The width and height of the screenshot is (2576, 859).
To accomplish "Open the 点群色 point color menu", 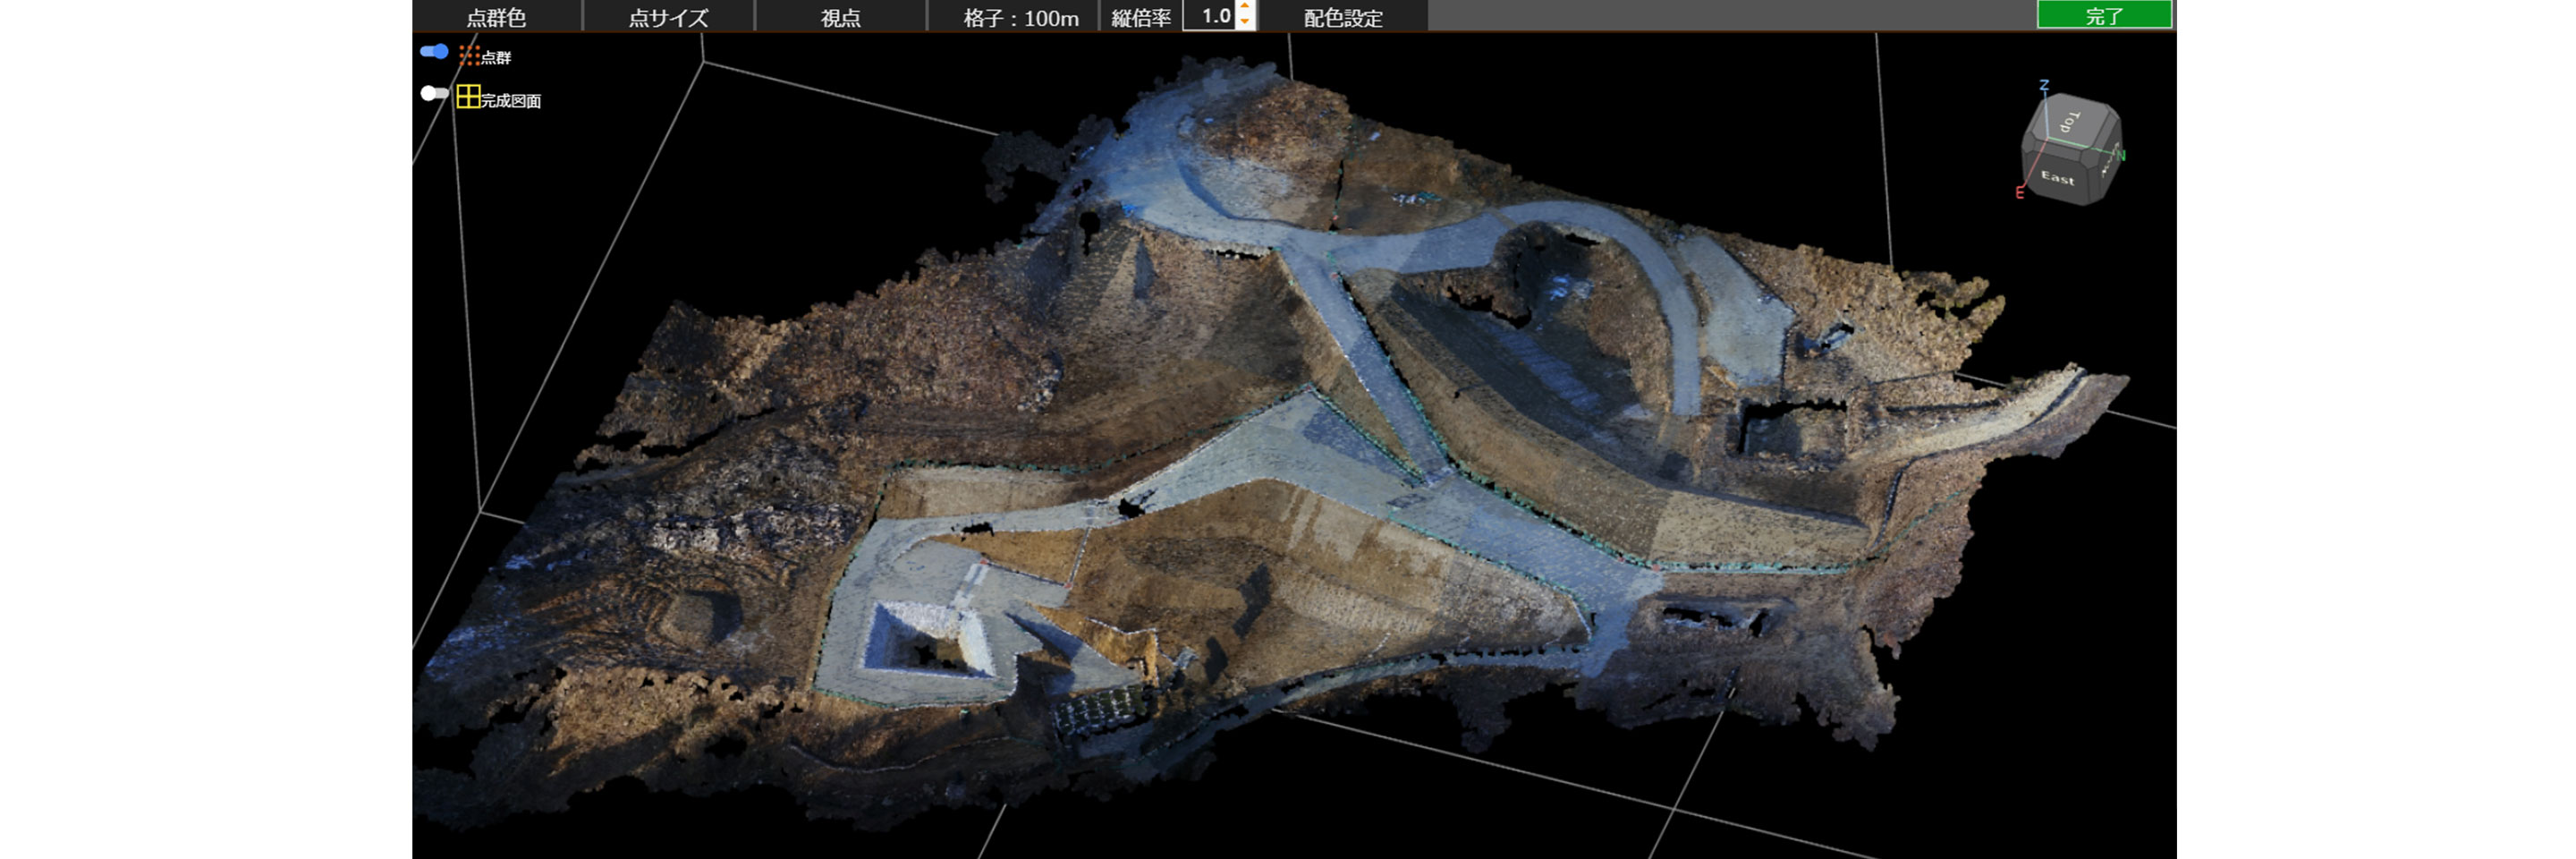I will point(496,17).
